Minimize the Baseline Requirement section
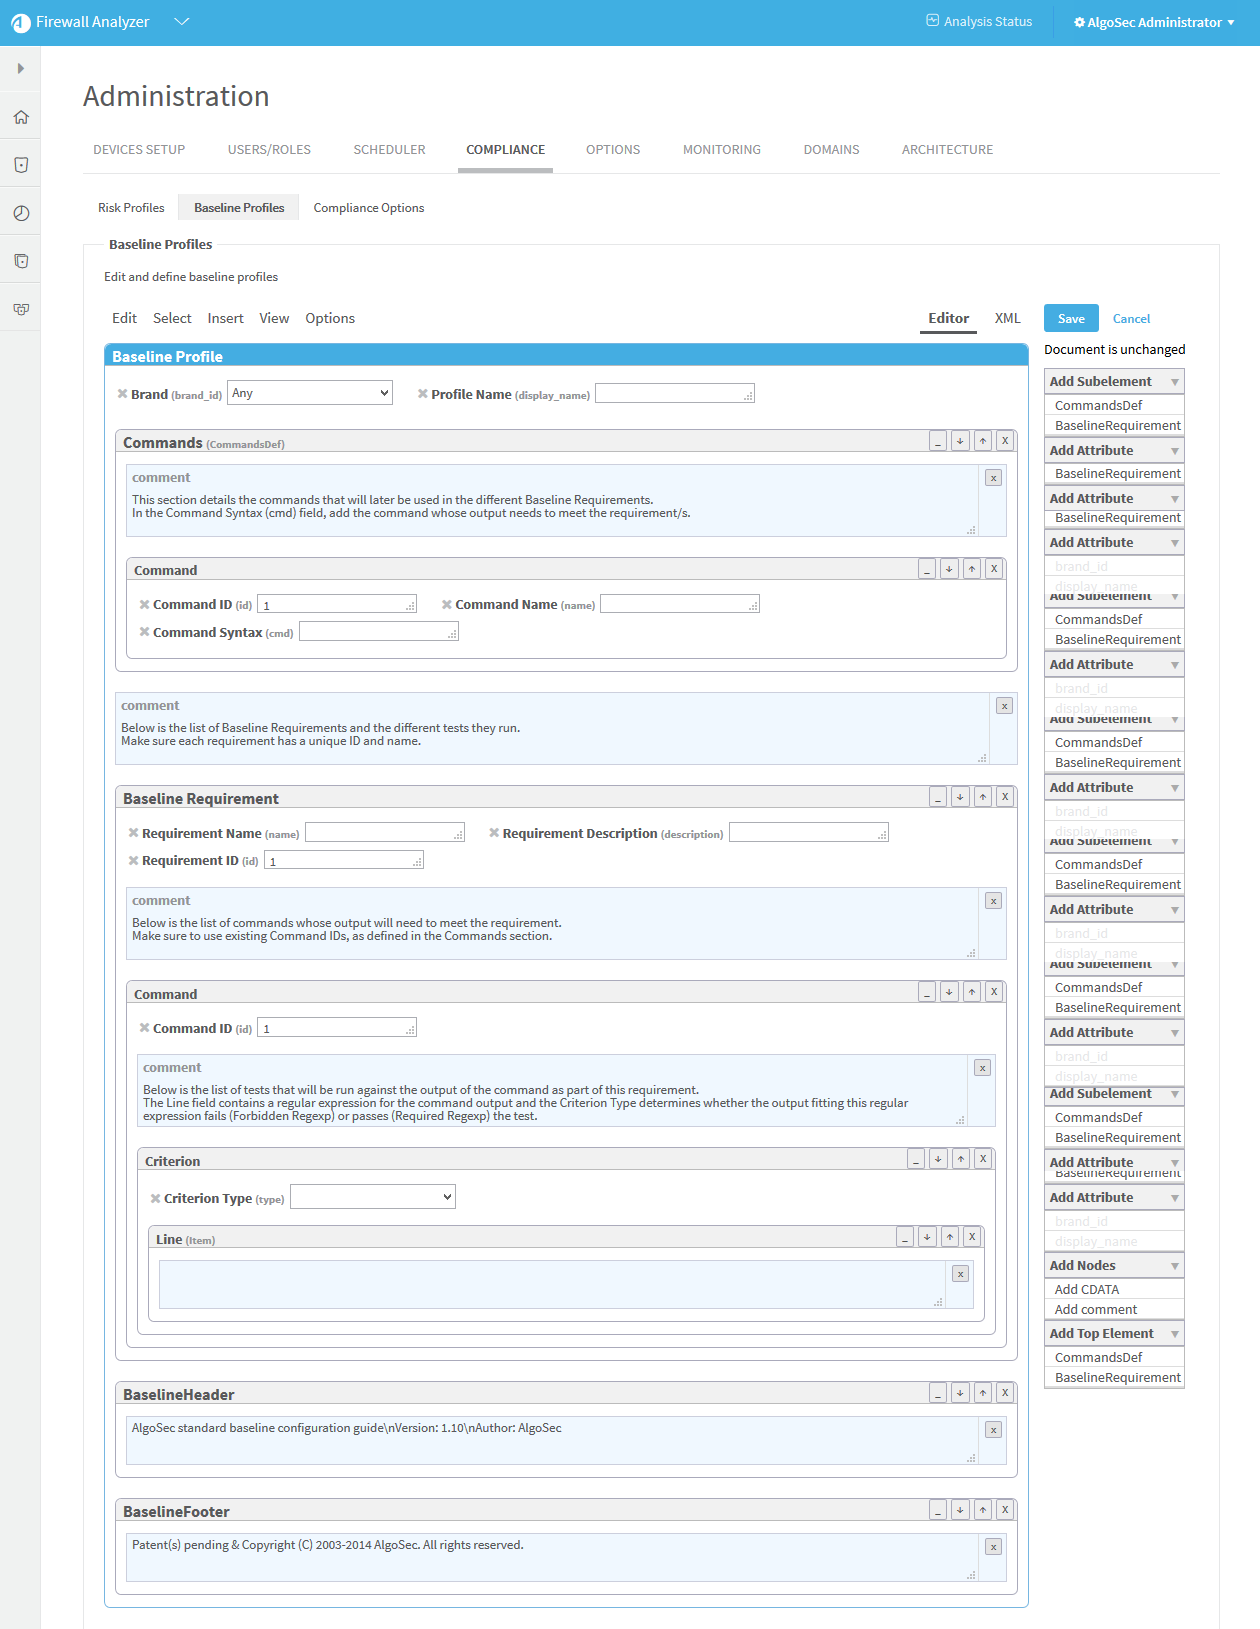Screen dimensions: 1260x1629 click(938, 797)
